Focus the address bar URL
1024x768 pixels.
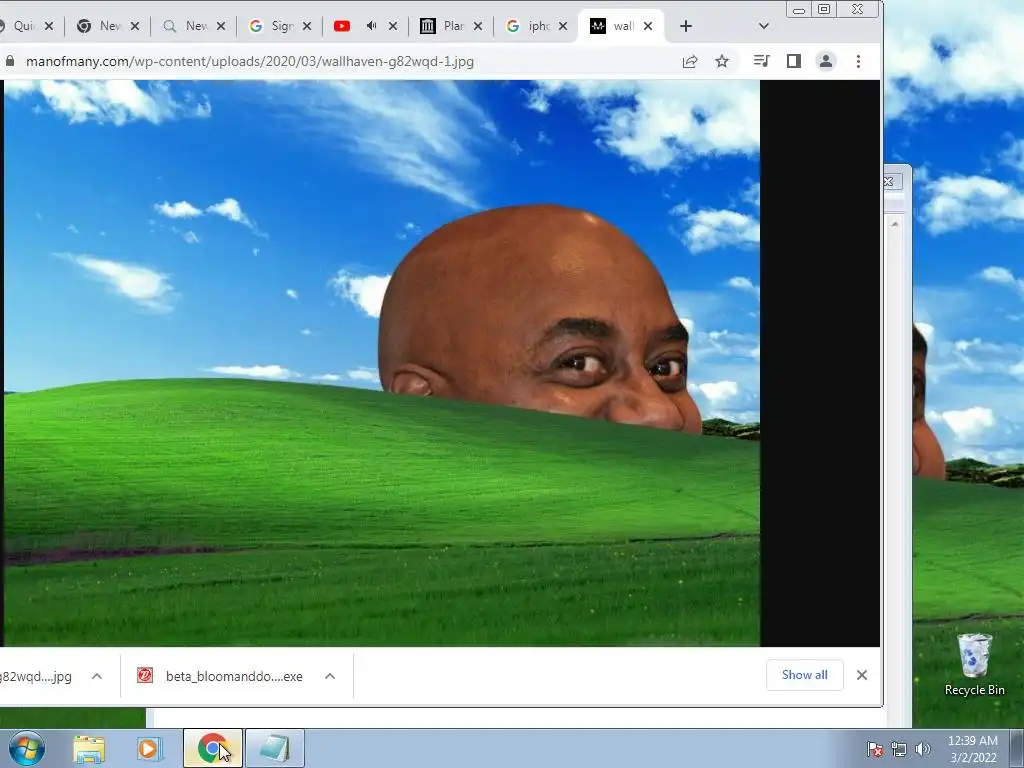click(249, 61)
